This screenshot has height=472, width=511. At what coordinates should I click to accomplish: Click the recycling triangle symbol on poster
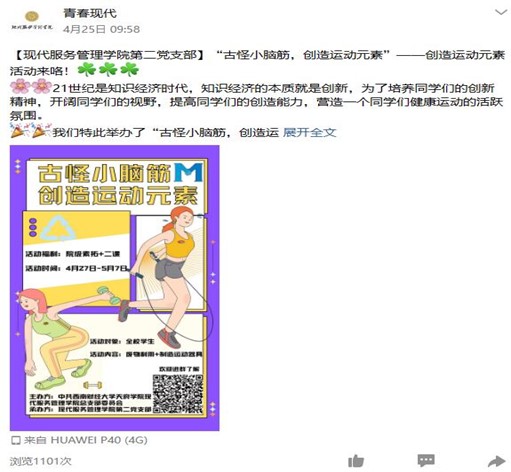click(58, 228)
